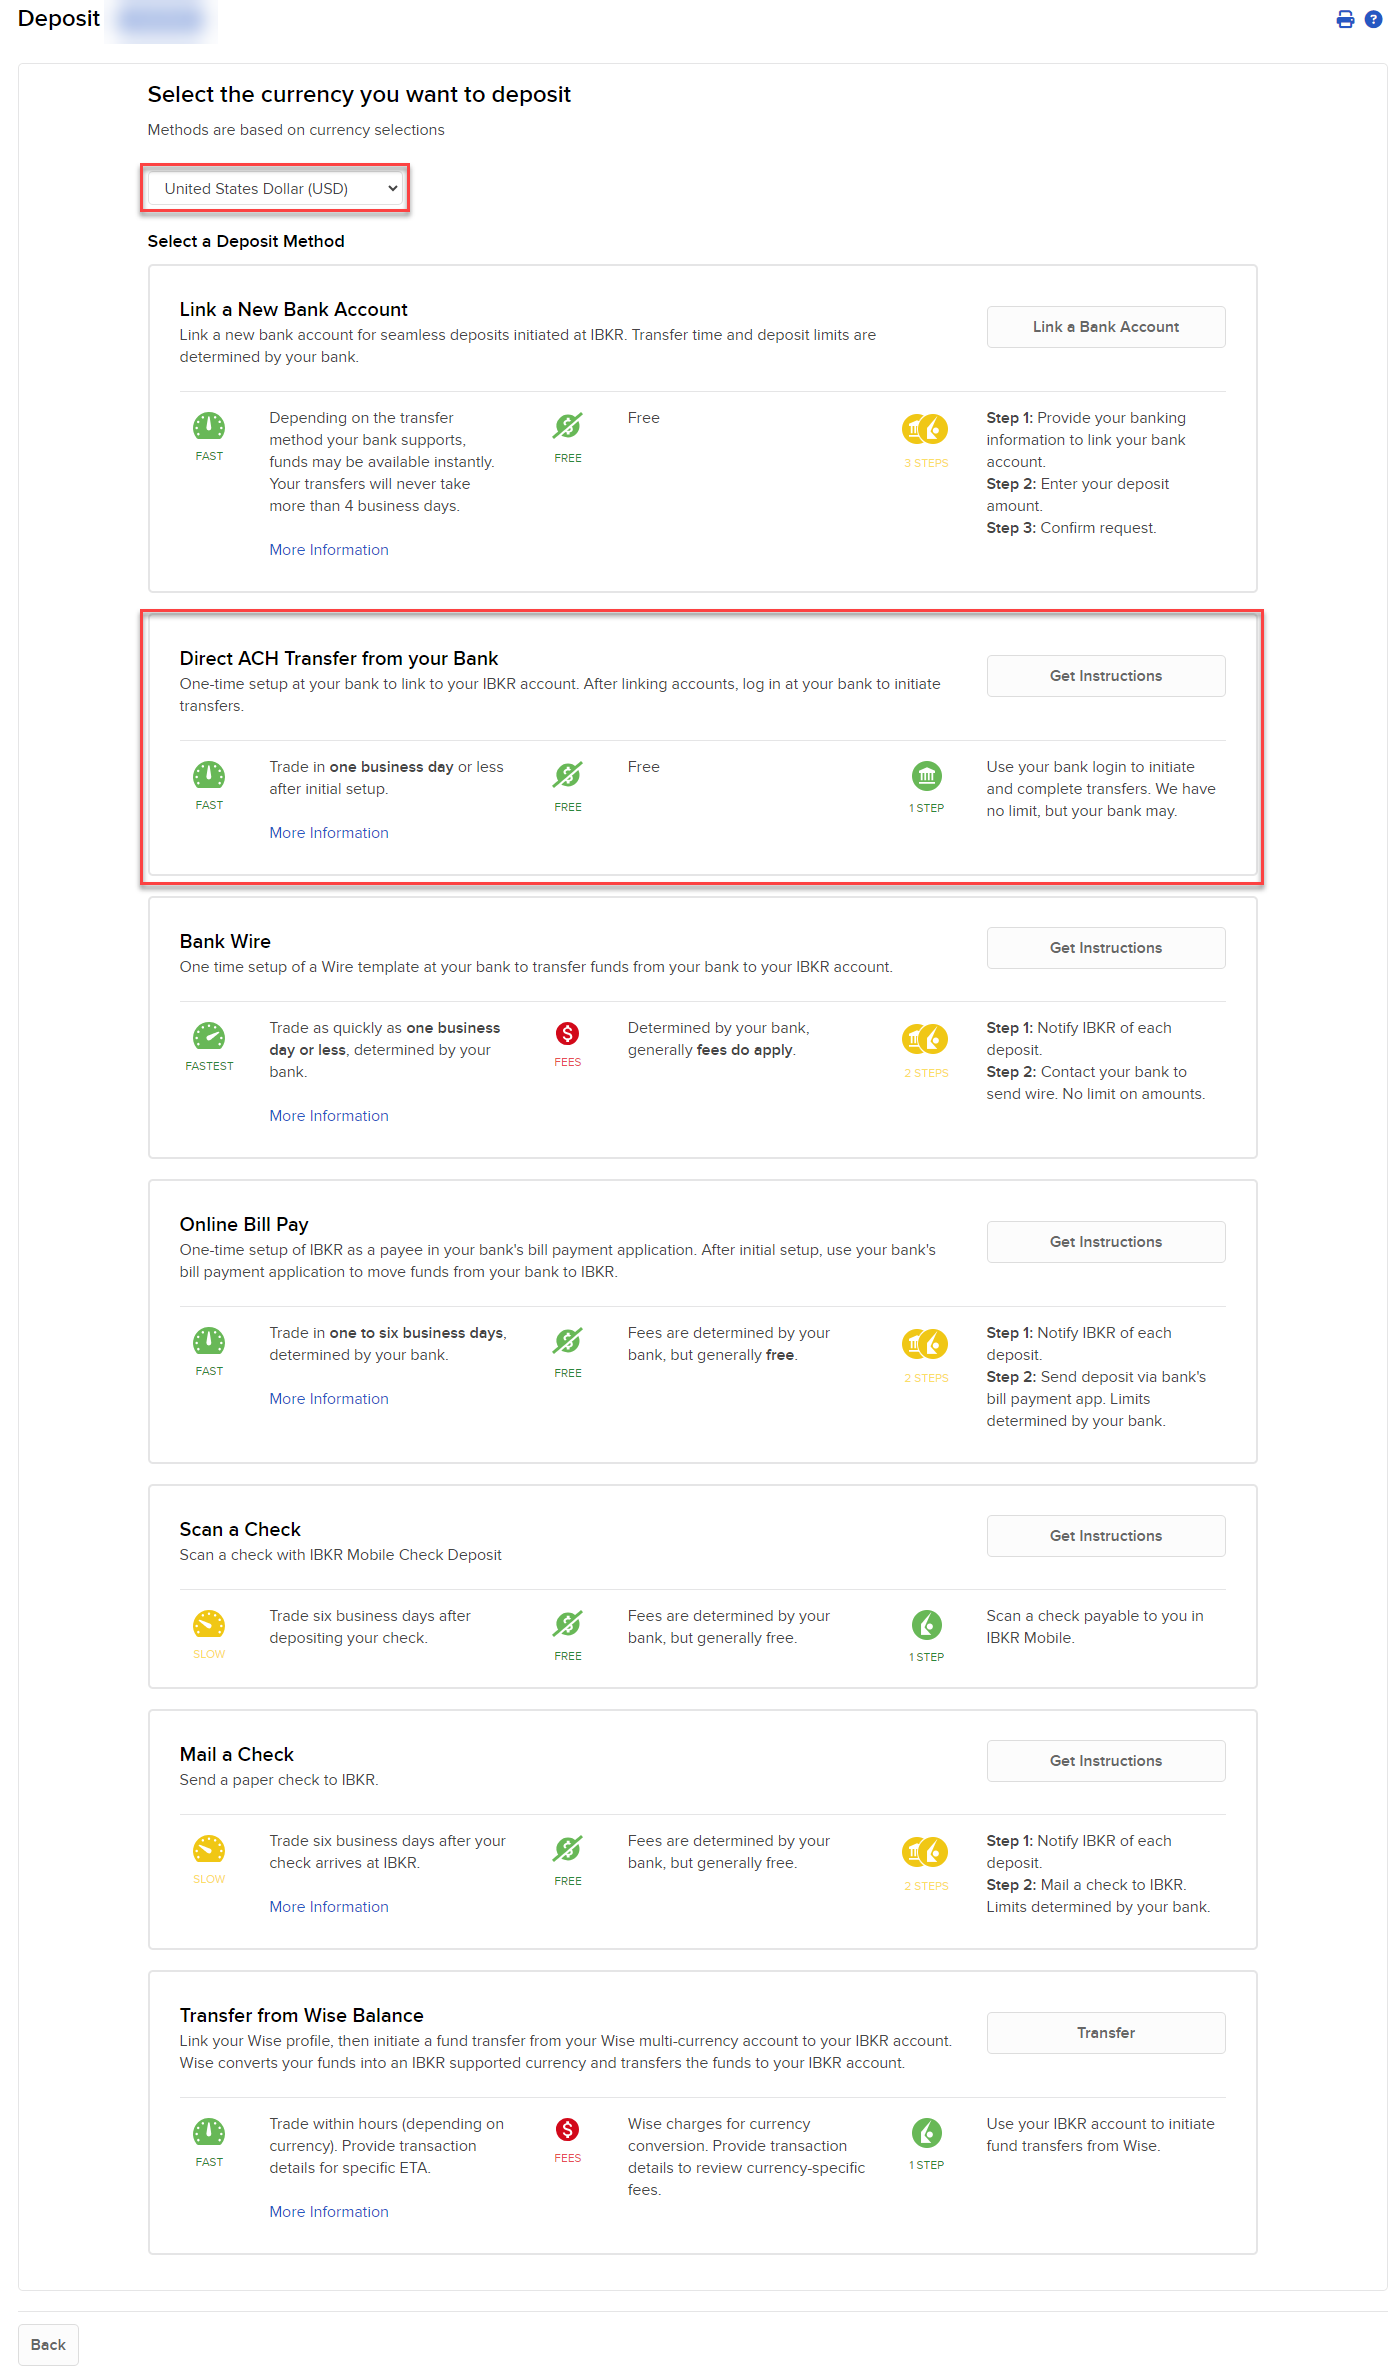Viewport: 1400px width, 2369px height.
Task: Click the FREE icon under Online Bill Pay
Action: (567, 1342)
